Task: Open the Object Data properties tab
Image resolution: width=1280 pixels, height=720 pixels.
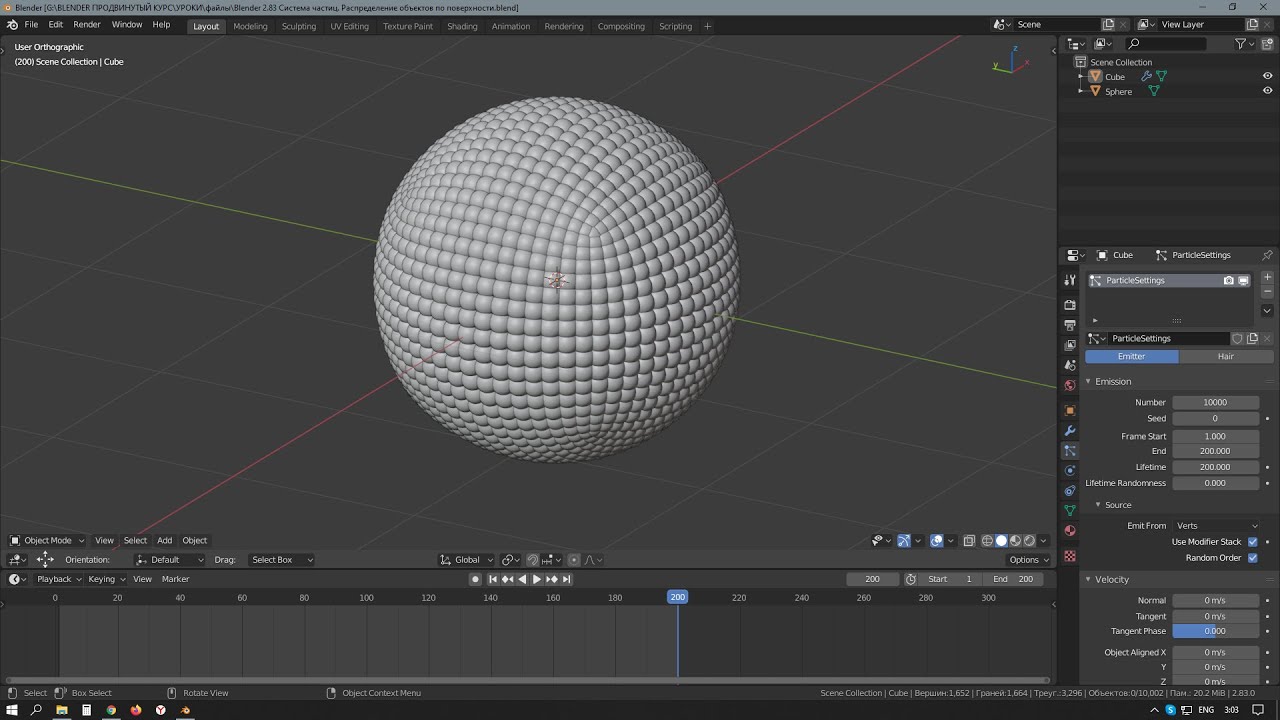Action: [x=1070, y=510]
